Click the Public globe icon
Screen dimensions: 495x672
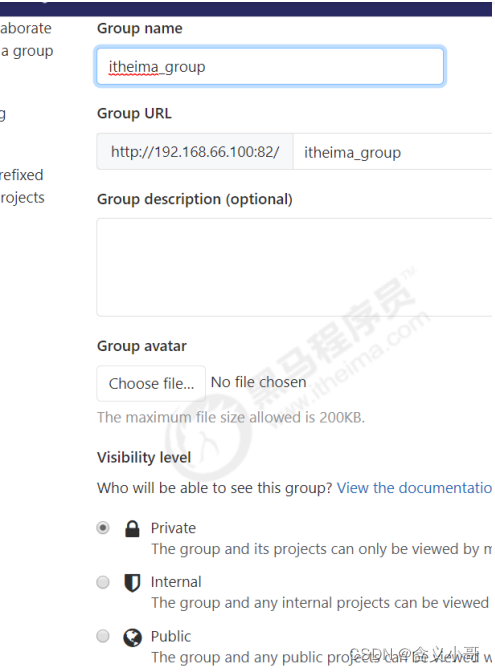tap(132, 637)
